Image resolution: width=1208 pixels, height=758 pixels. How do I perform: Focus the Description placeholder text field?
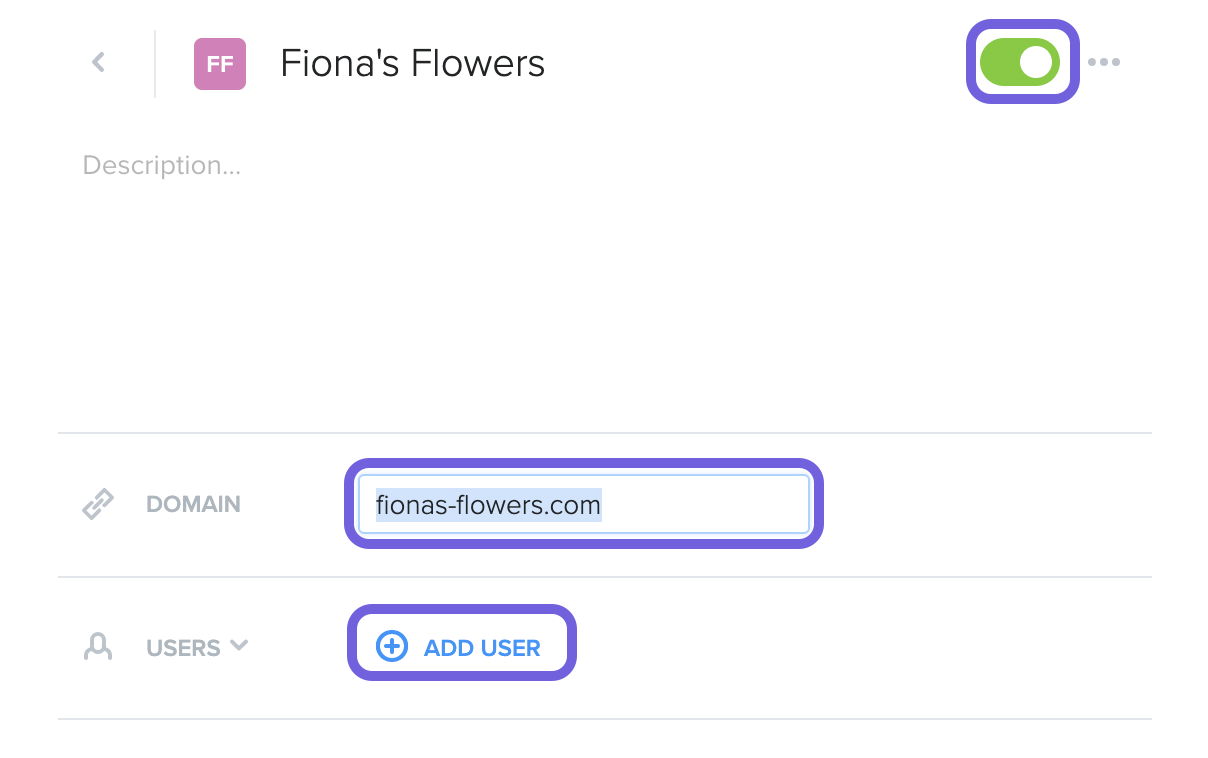point(162,165)
